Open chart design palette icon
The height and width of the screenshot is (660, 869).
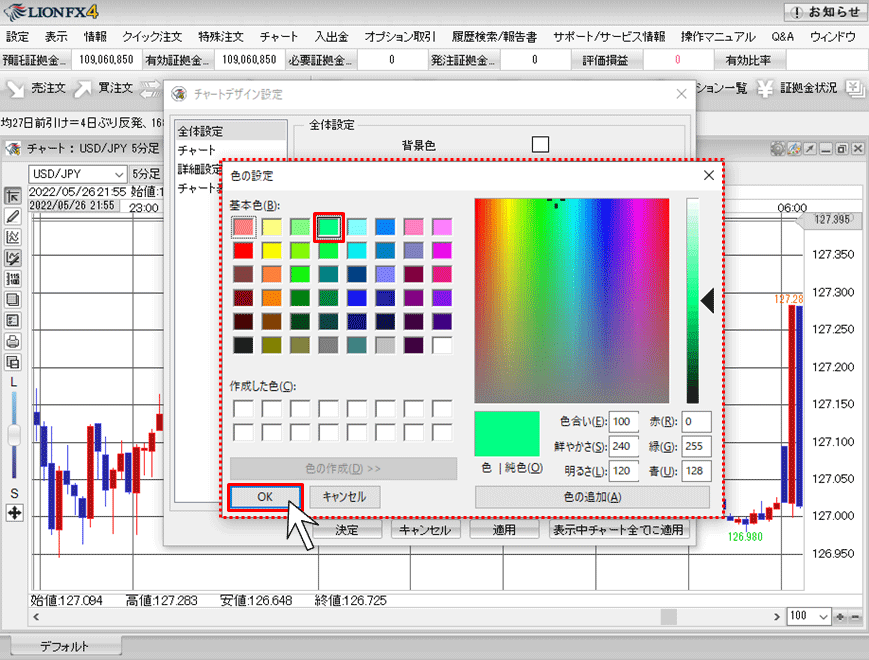(x=794, y=149)
